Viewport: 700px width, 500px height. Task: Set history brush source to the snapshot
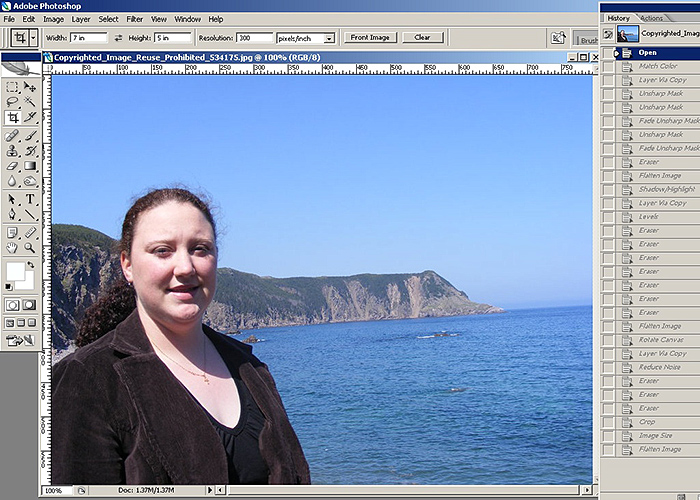pos(608,34)
